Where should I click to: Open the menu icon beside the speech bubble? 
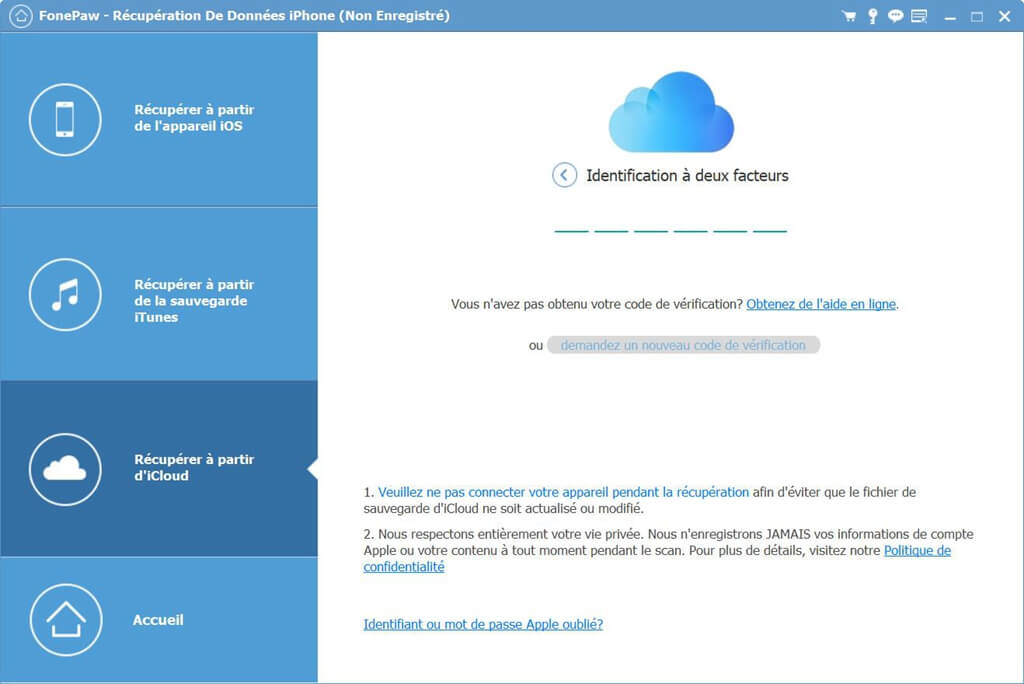(x=919, y=16)
